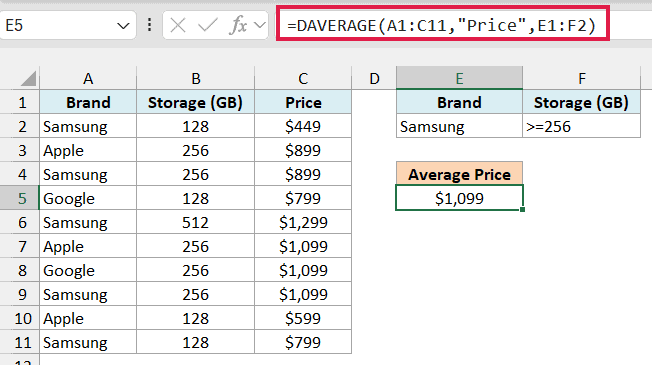Select the Samsung criteria cell E2
The image size is (652, 365).
point(459,126)
